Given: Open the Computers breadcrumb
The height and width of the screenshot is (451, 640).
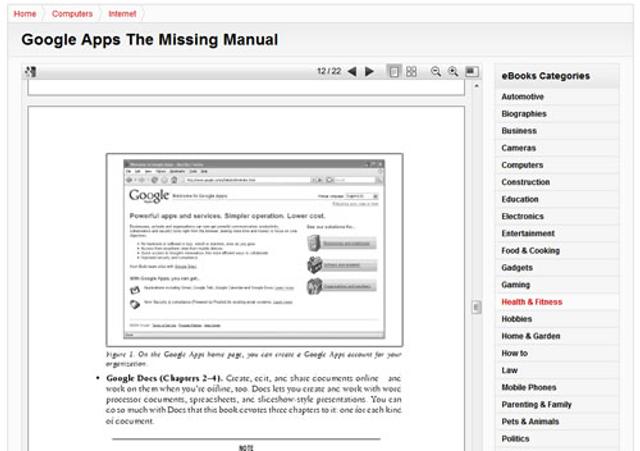Looking at the screenshot, I should (72, 14).
